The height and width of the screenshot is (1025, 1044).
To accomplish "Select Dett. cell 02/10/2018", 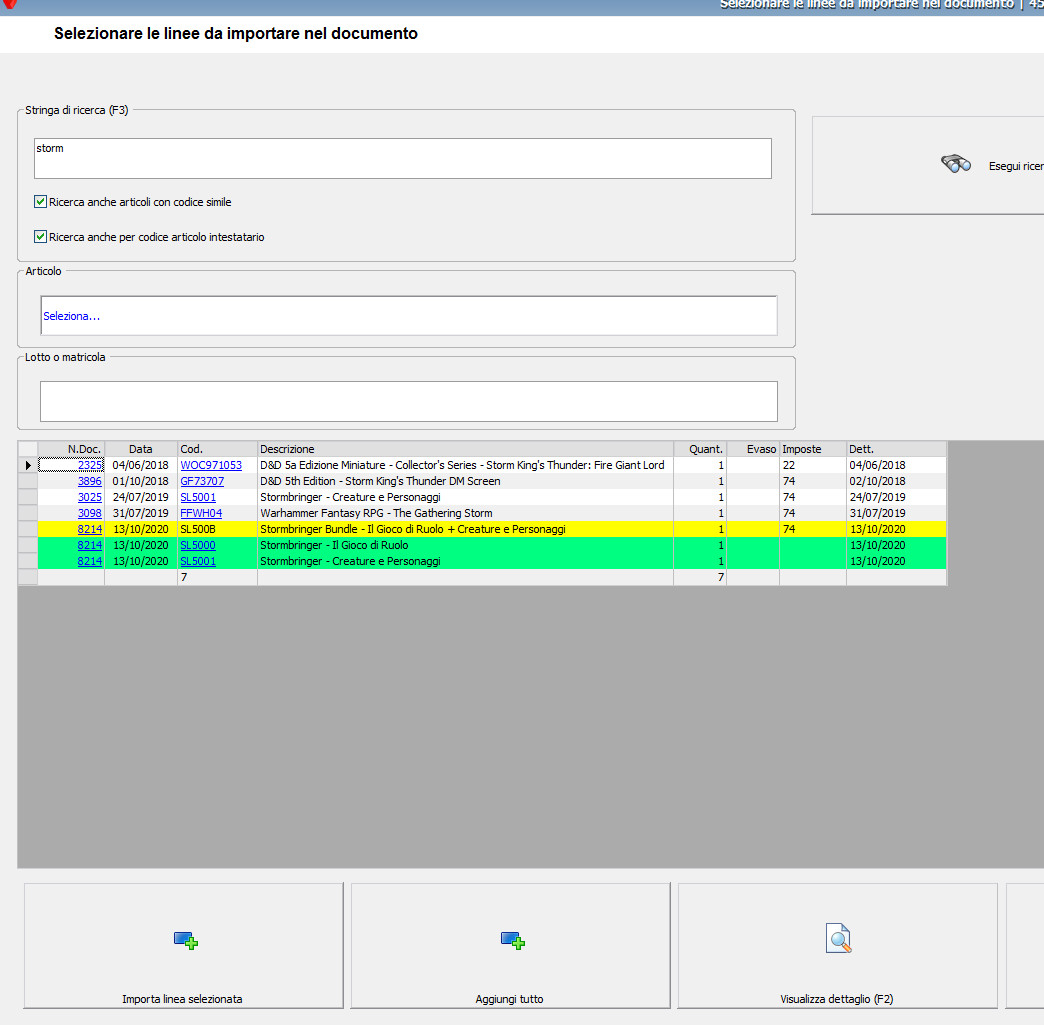I will click(896, 481).
